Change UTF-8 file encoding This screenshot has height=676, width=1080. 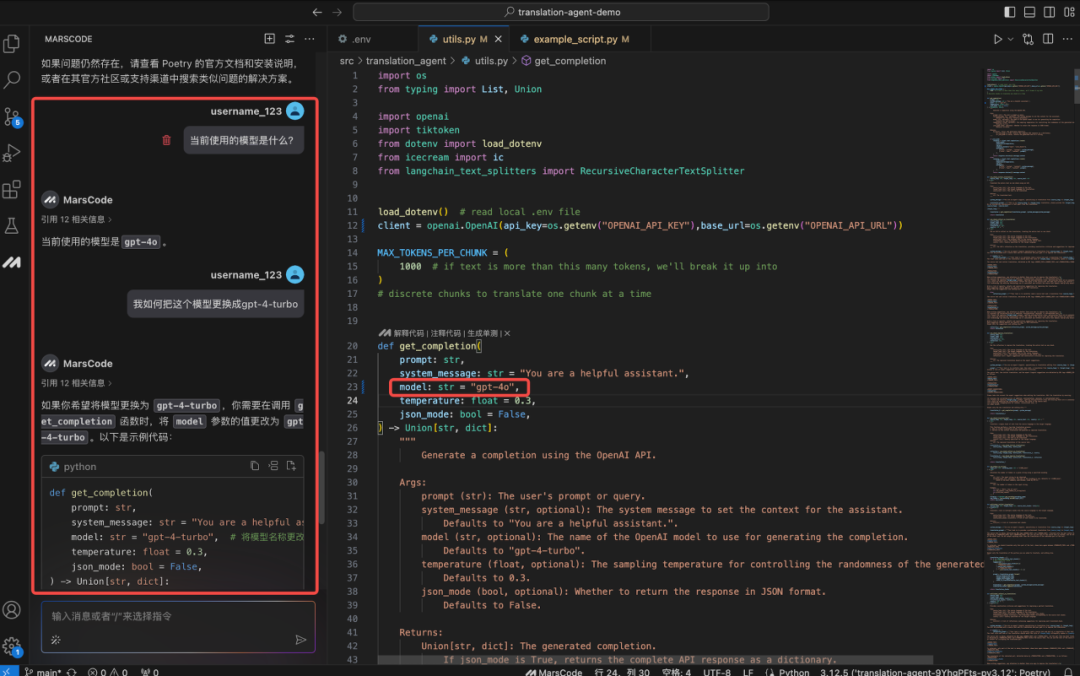click(716, 672)
